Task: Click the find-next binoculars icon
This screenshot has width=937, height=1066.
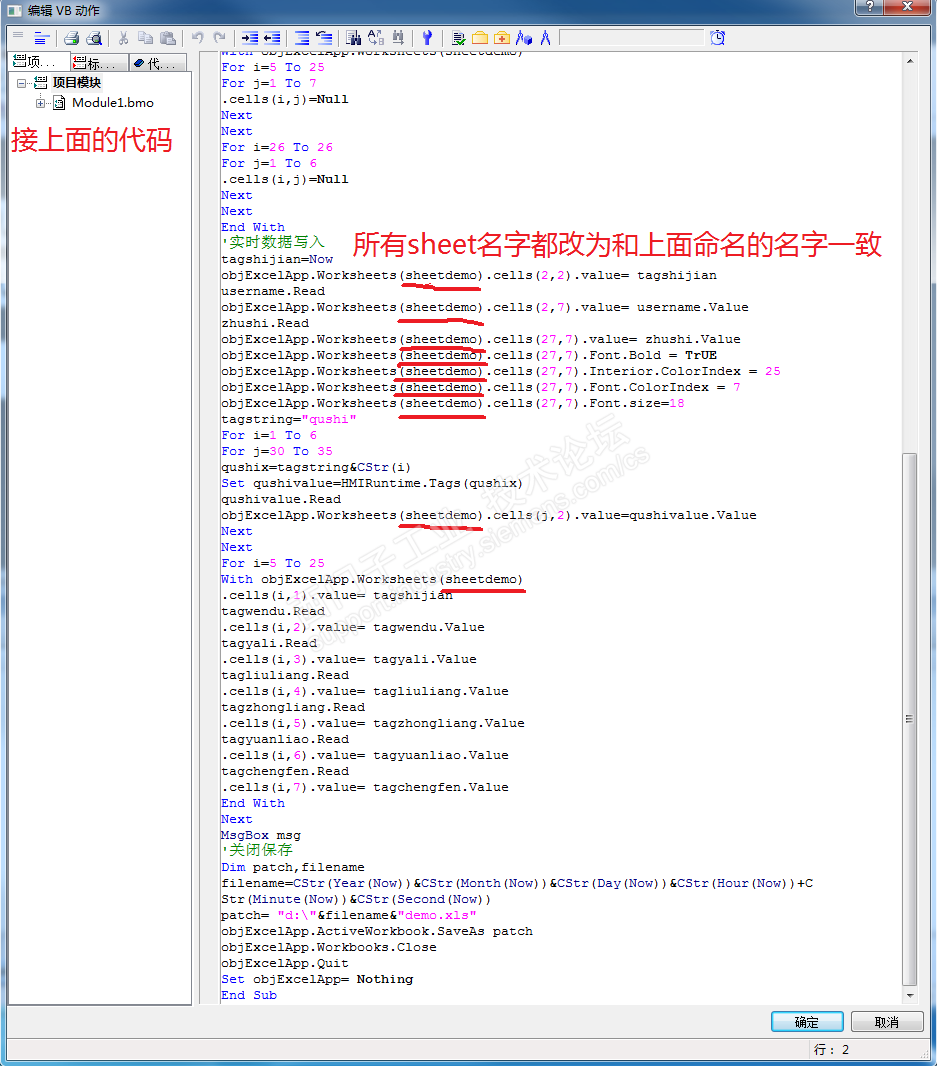Action: click(398, 38)
